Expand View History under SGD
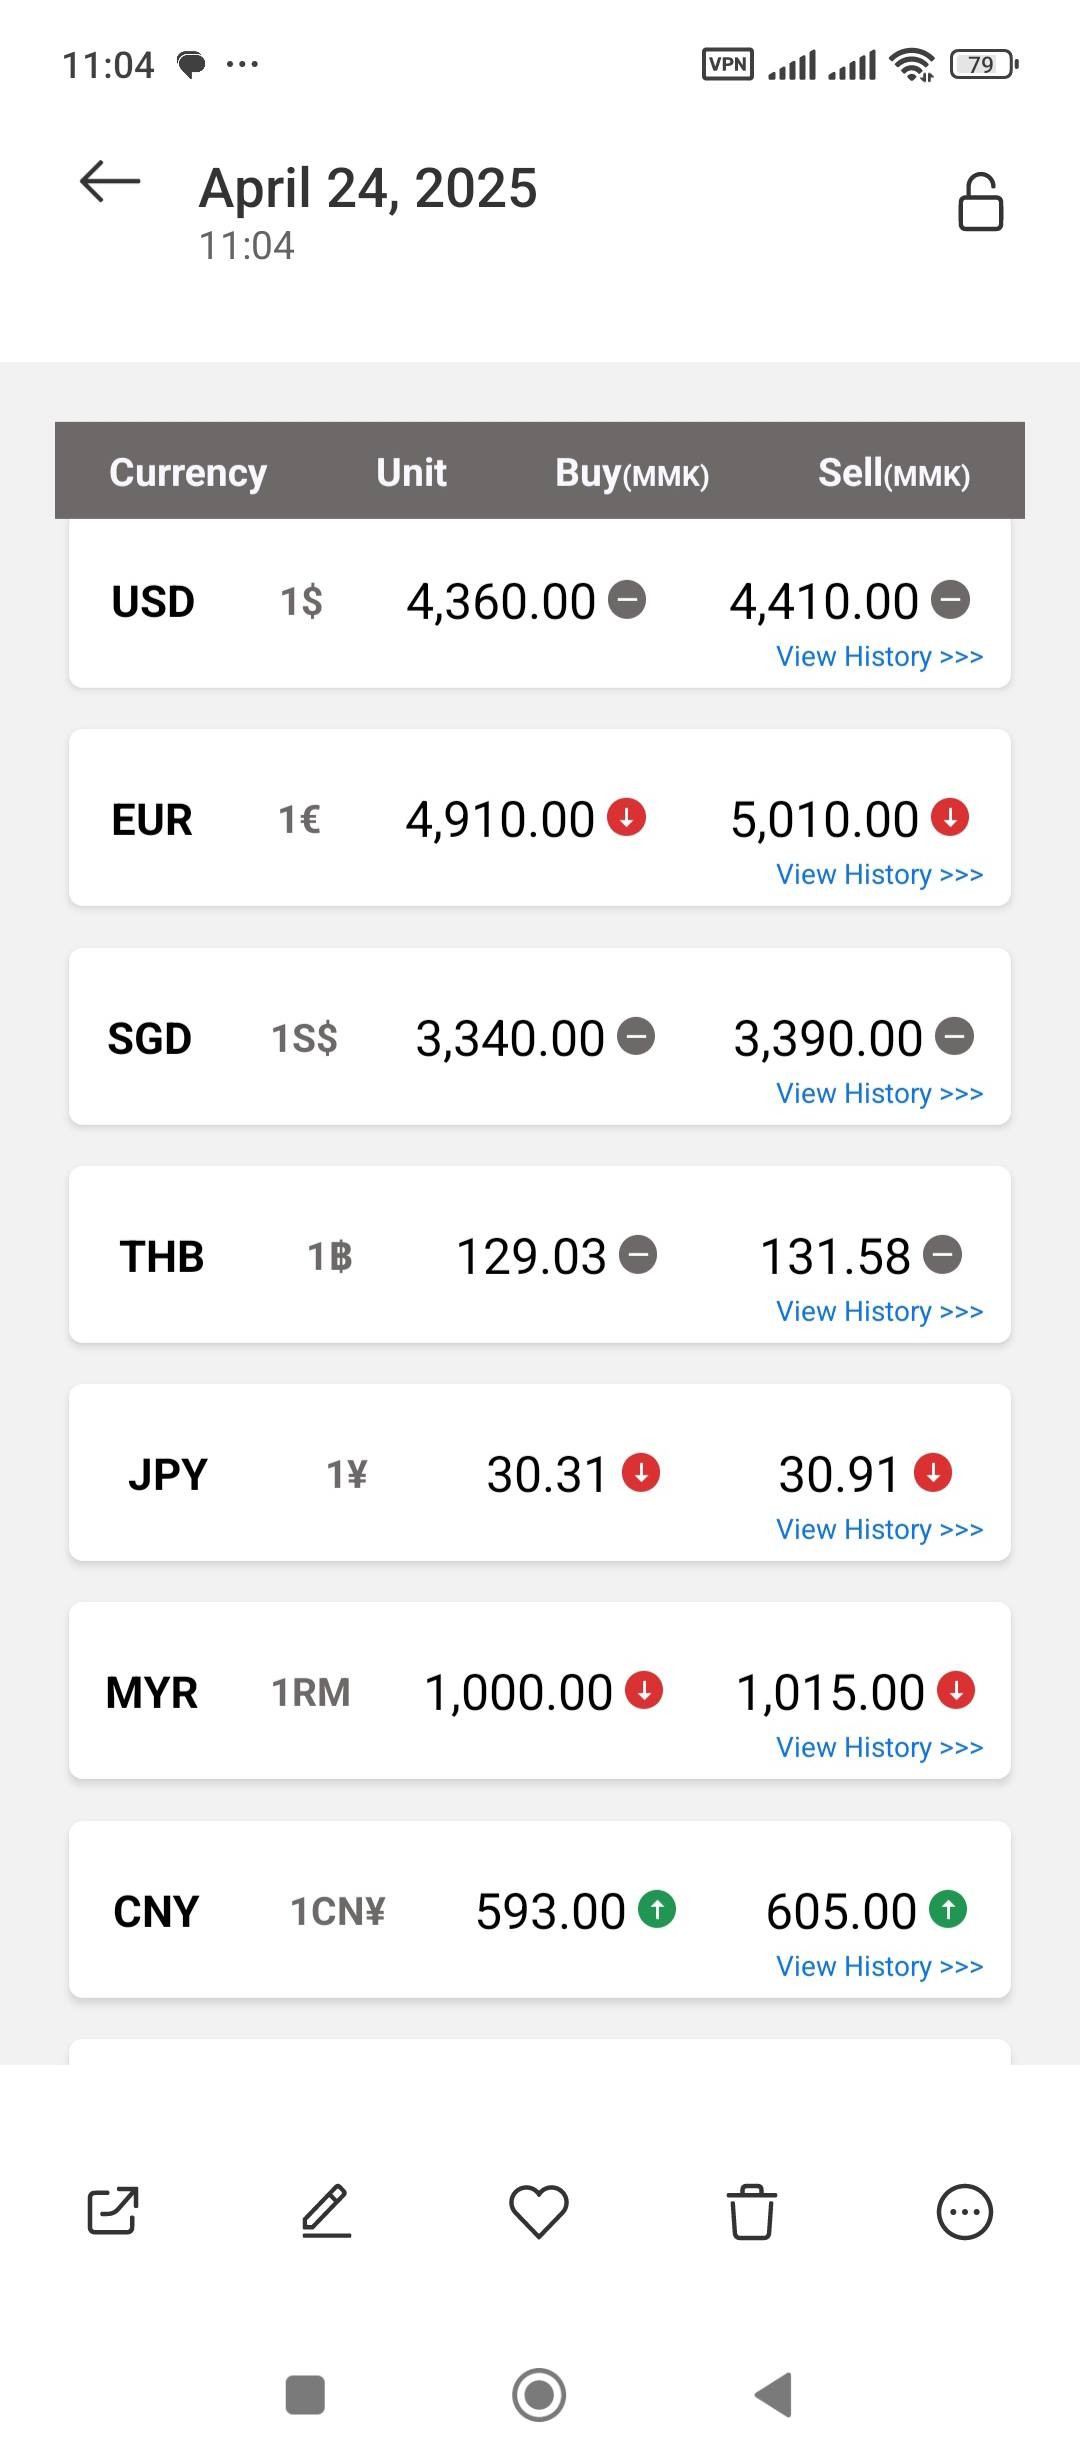The height and width of the screenshot is (2460, 1080). 880,1094
